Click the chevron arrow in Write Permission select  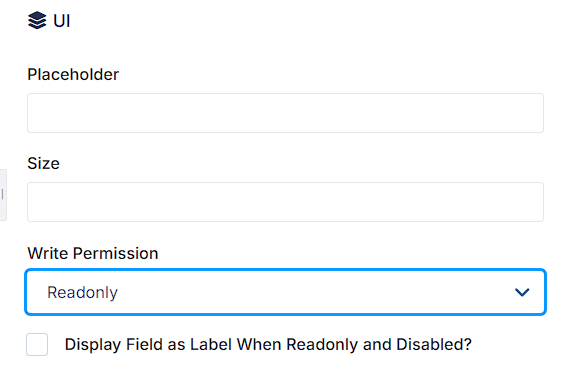tap(522, 292)
